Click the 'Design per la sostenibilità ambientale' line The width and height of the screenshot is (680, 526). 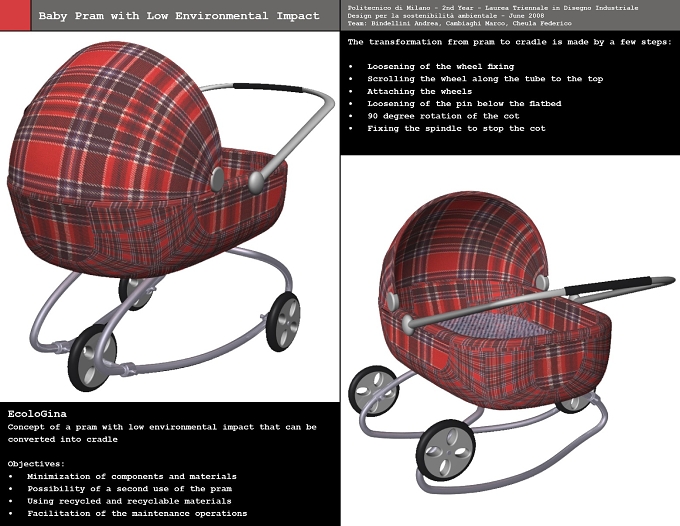[446, 16]
